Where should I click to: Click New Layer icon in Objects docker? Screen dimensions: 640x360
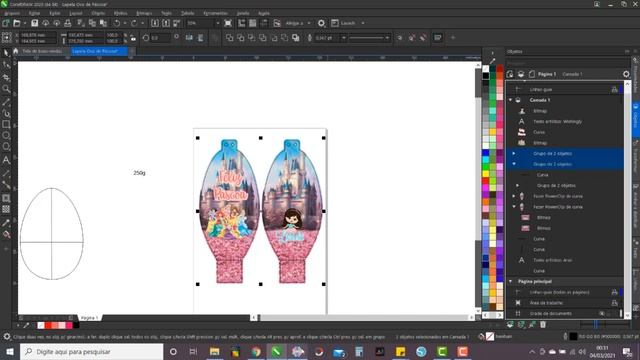pyautogui.click(x=510, y=324)
